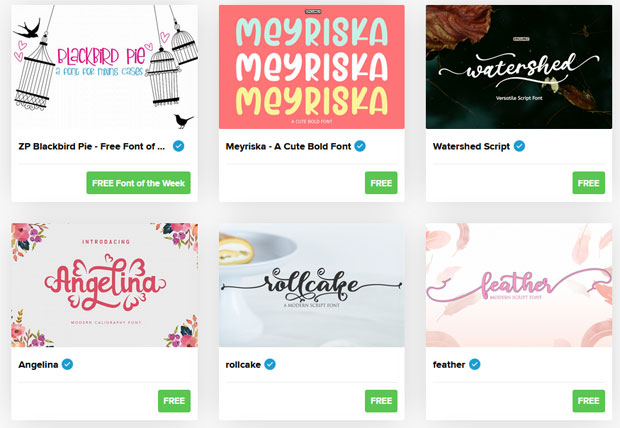This screenshot has width=620, height=428.
Task: Open the rollcake font preview thumbnail
Action: point(312,285)
